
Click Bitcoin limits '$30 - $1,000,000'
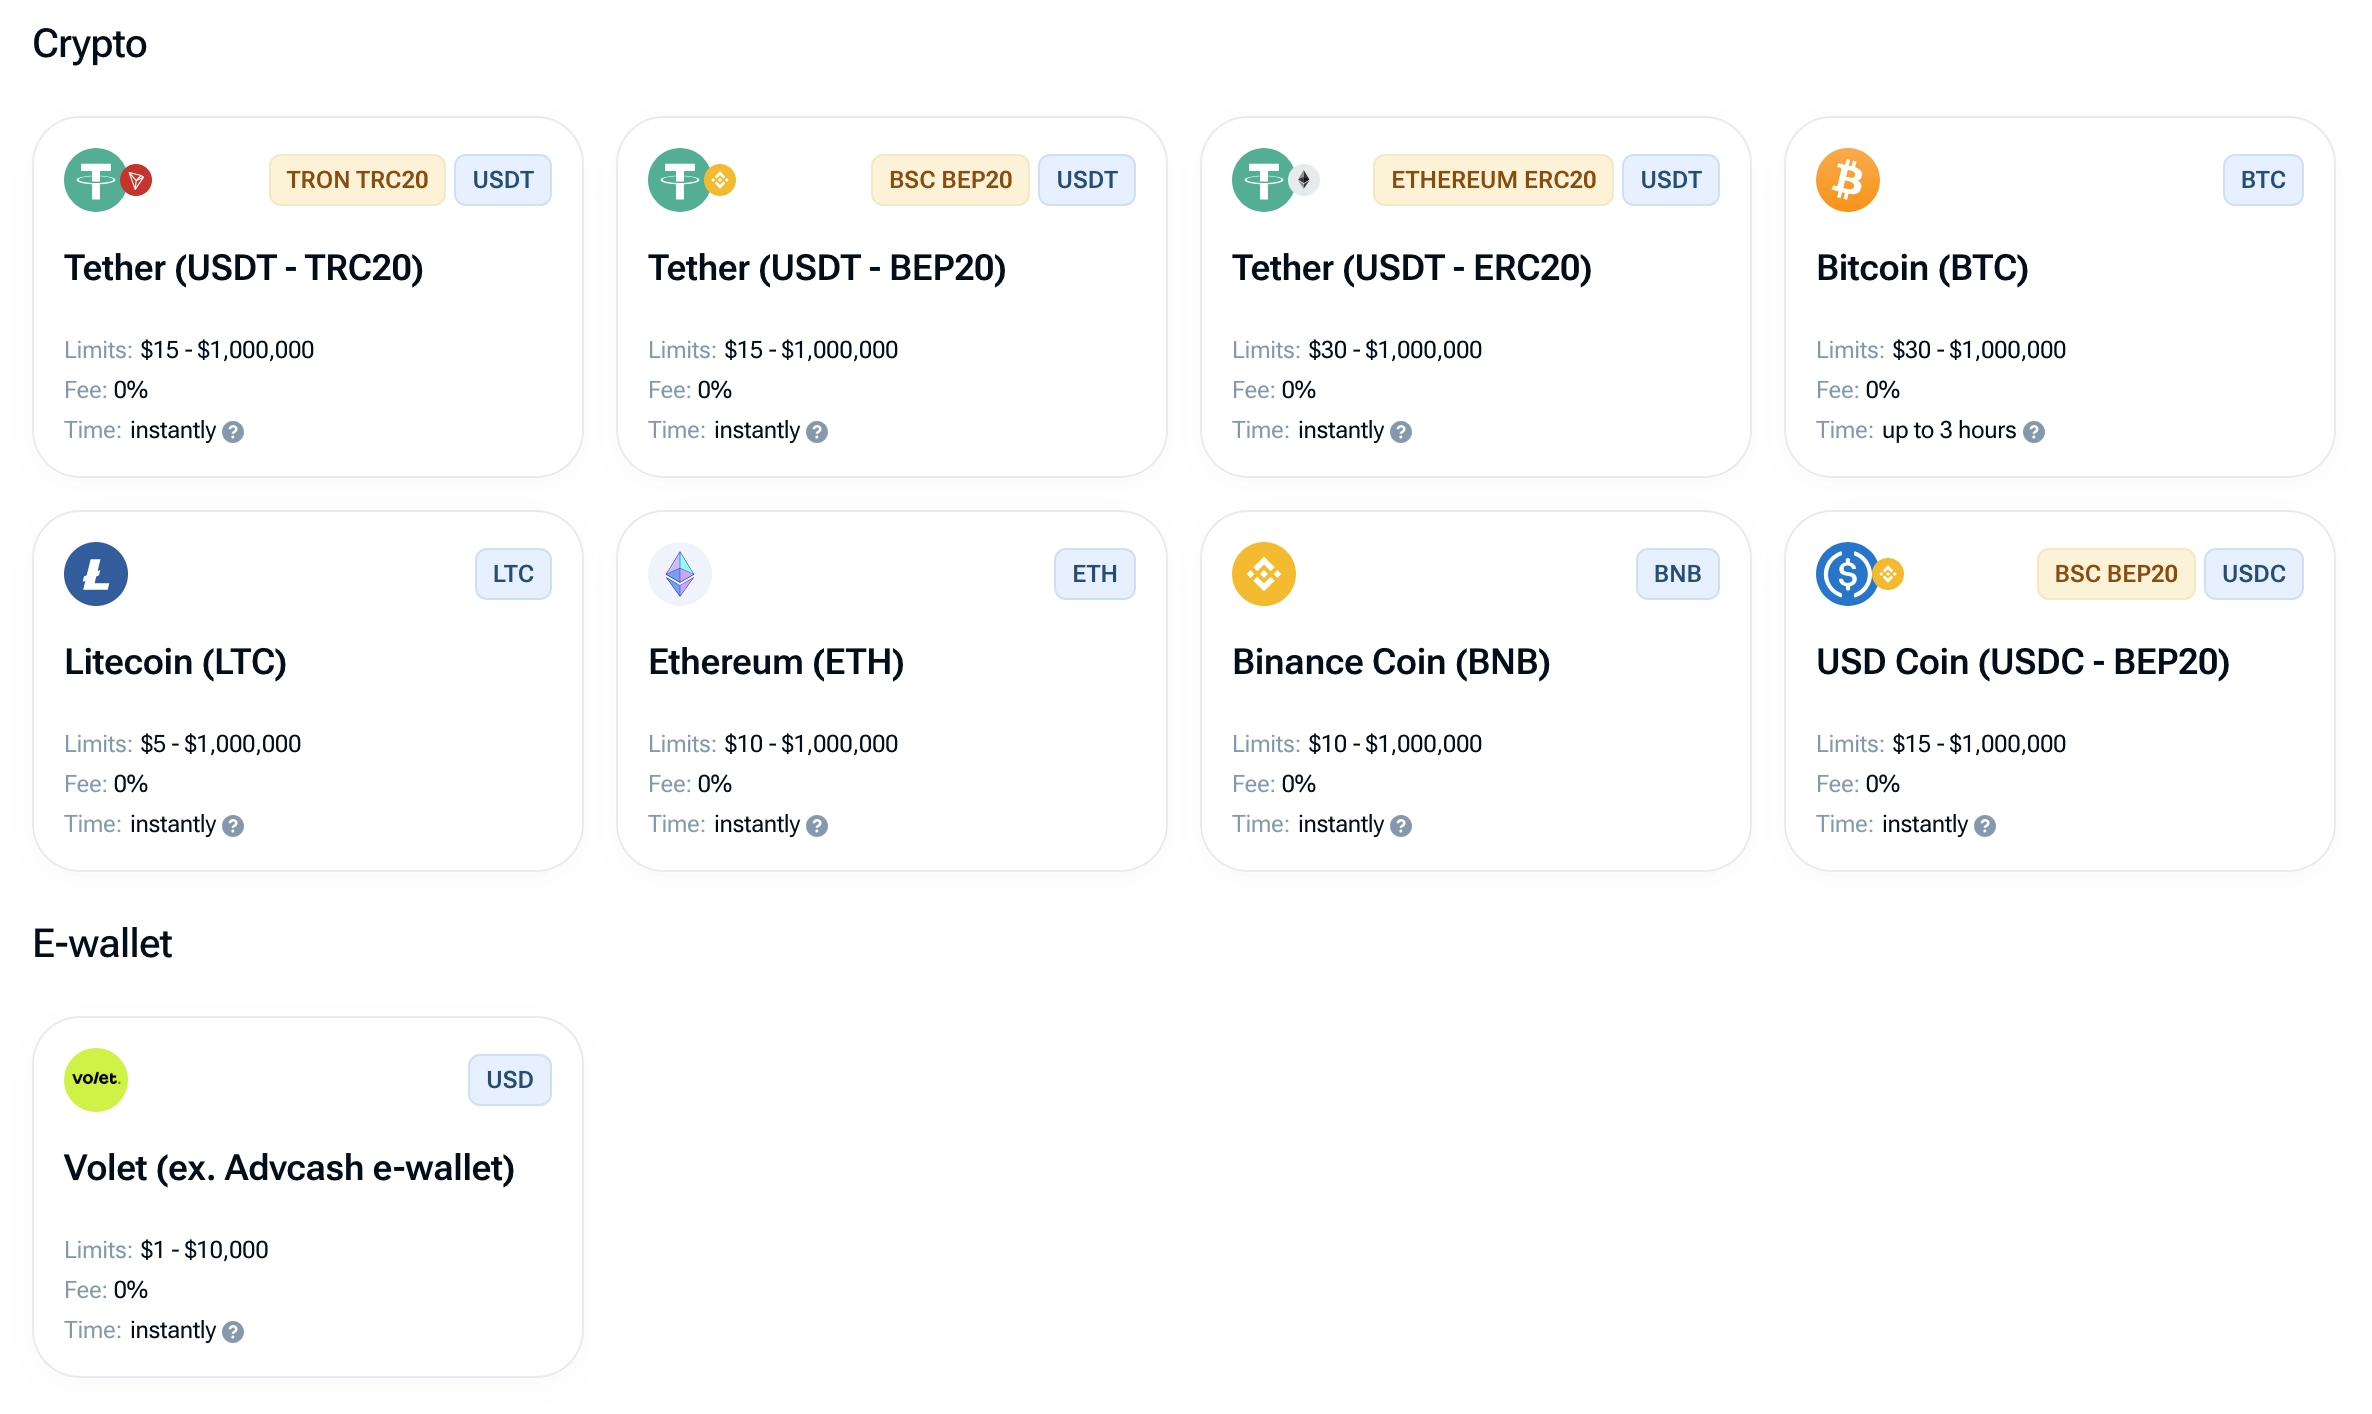pyautogui.click(x=1979, y=350)
